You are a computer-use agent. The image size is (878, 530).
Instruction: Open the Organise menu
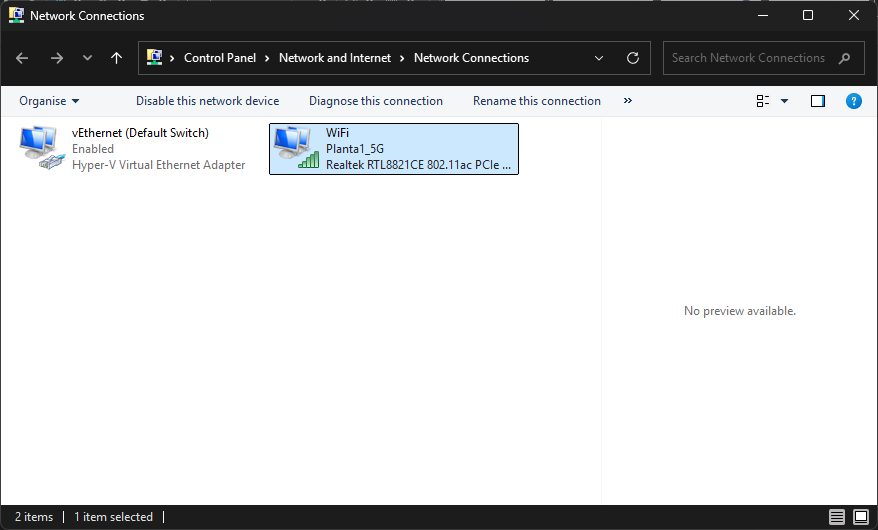point(49,101)
